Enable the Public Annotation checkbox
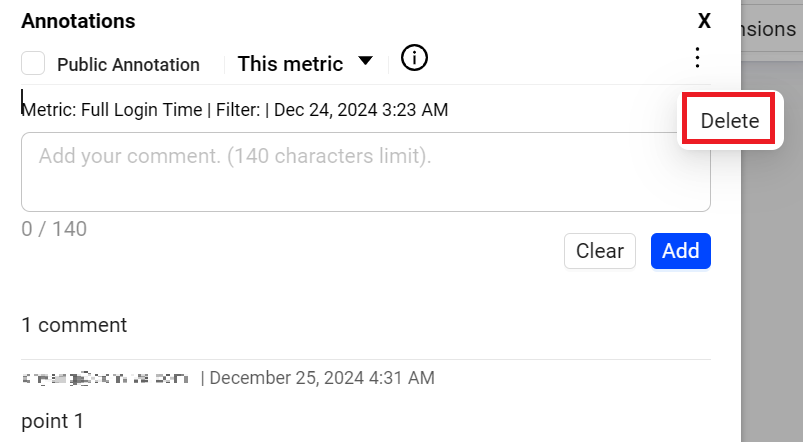This screenshot has height=442, width=803. tap(33, 64)
